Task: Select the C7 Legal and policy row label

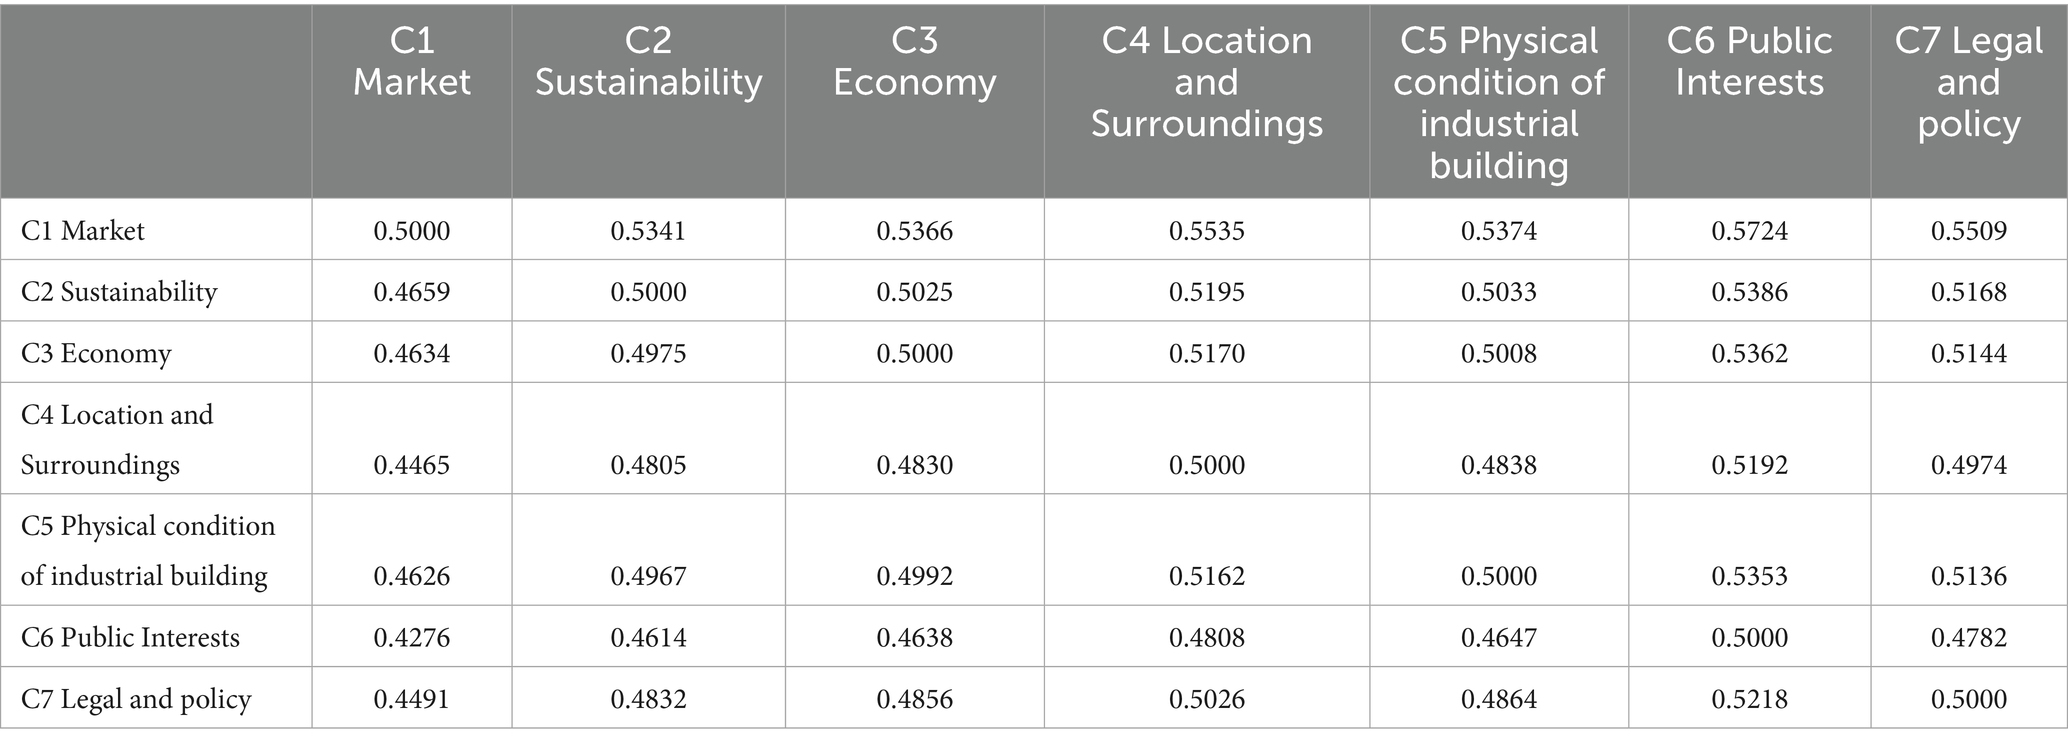Action: [136, 699]
